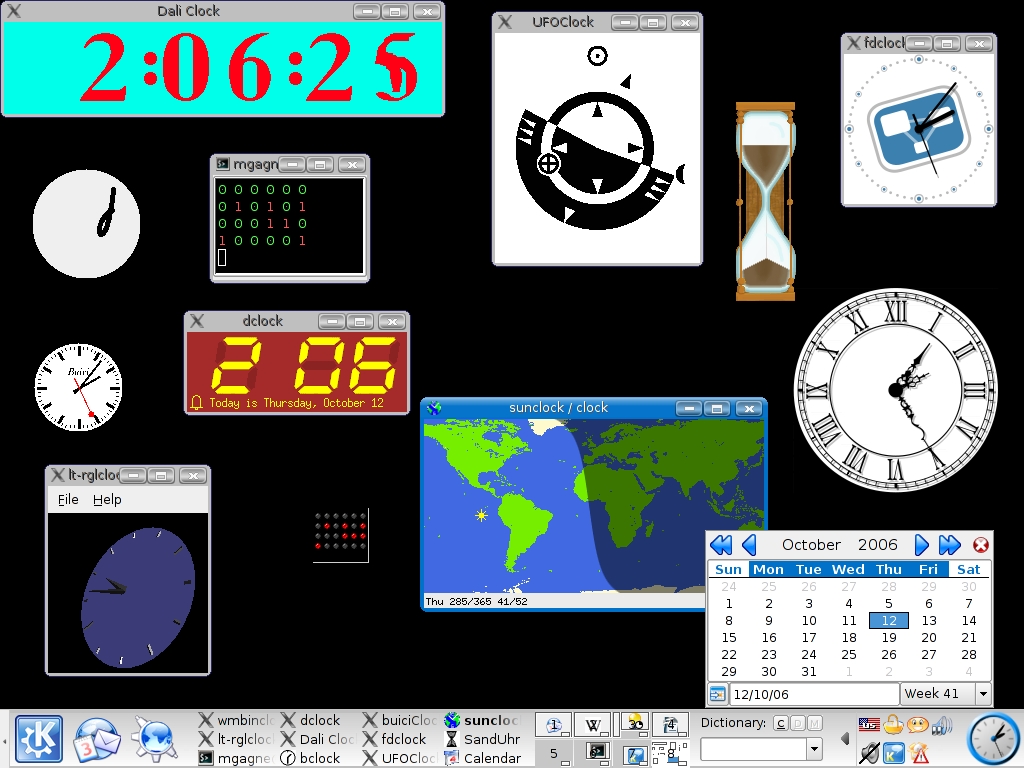Screen dimensions: 1024x768
Task: Open the Week 41 dropdown
Action: [x=946, y=694]
